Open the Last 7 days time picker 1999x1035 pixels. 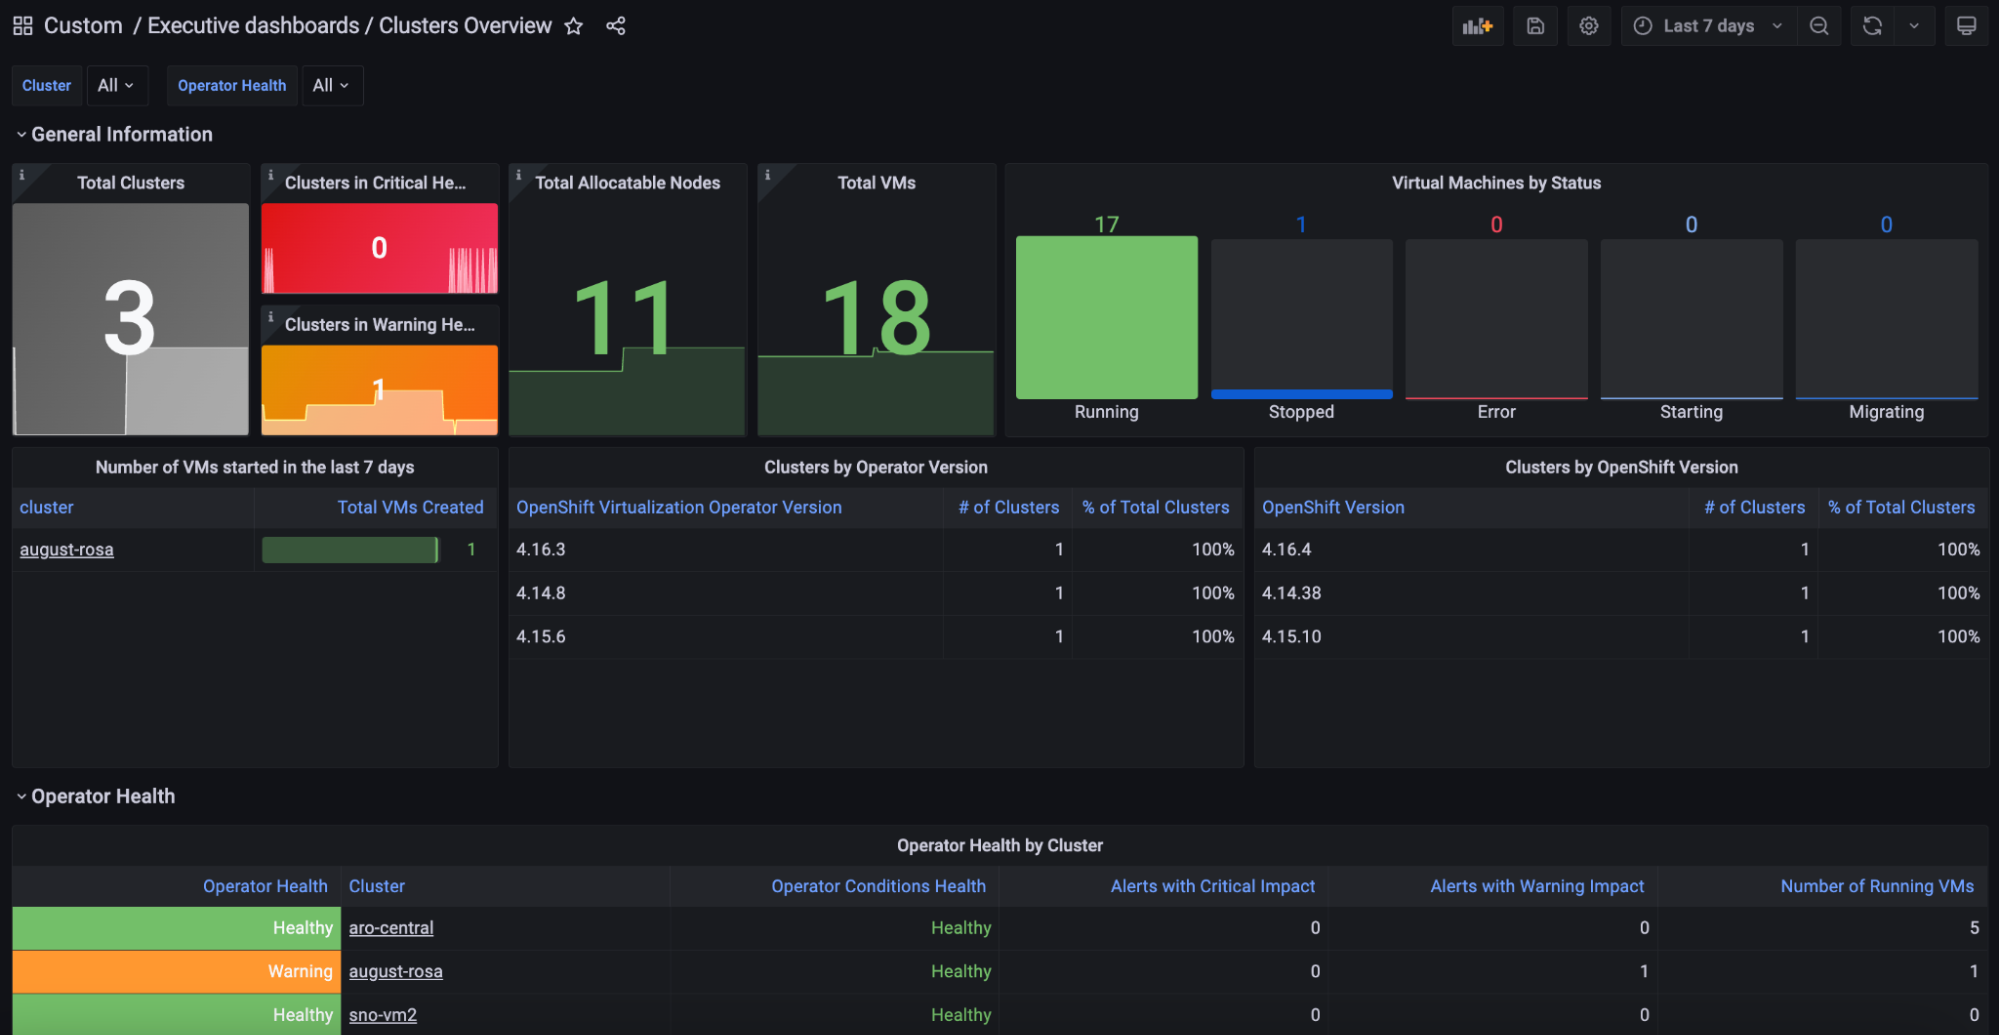(x=1709, y=26)
